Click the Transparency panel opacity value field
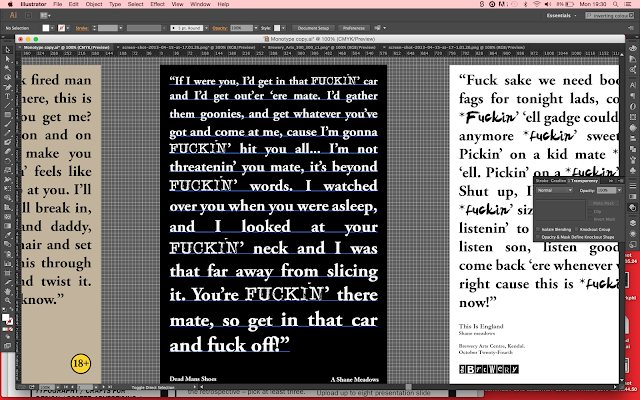The width and height of the screenshot is (640, 400). pos(606,190)
